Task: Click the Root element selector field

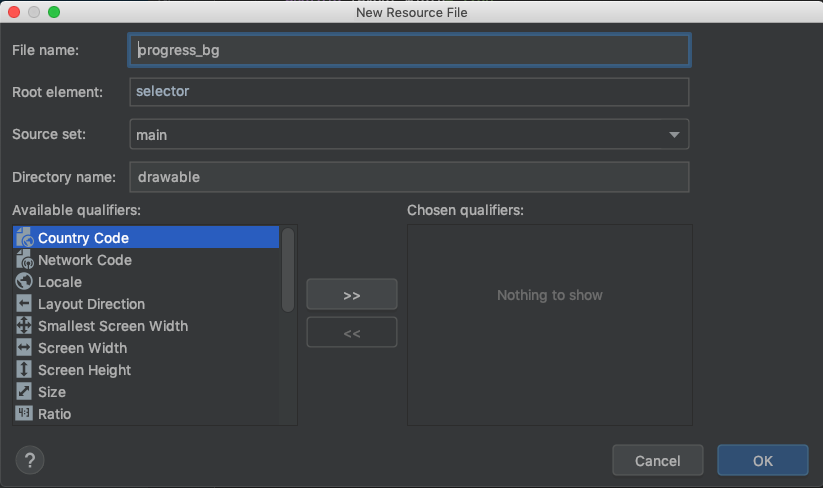Action: [409, 92]
